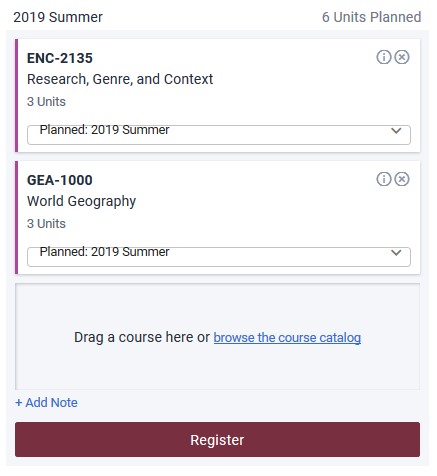This screenshot has width=437, height=476.
Task: Follow the browse the course catalog link
Action: pyautogui.click(x=287, y=338)
